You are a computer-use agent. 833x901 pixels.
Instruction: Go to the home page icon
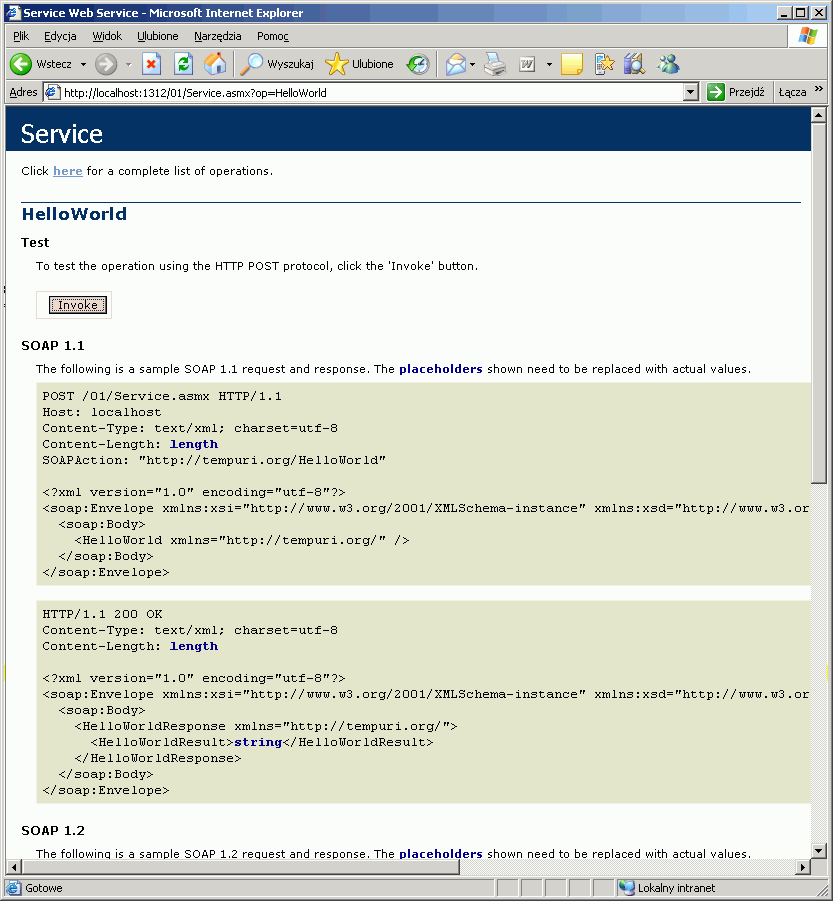(215, 64)
